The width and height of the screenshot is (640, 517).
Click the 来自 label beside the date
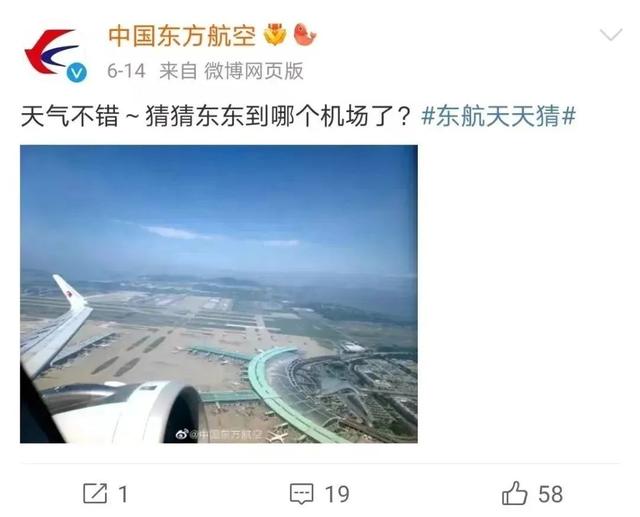pyautogui.click(x=178, y=71)
